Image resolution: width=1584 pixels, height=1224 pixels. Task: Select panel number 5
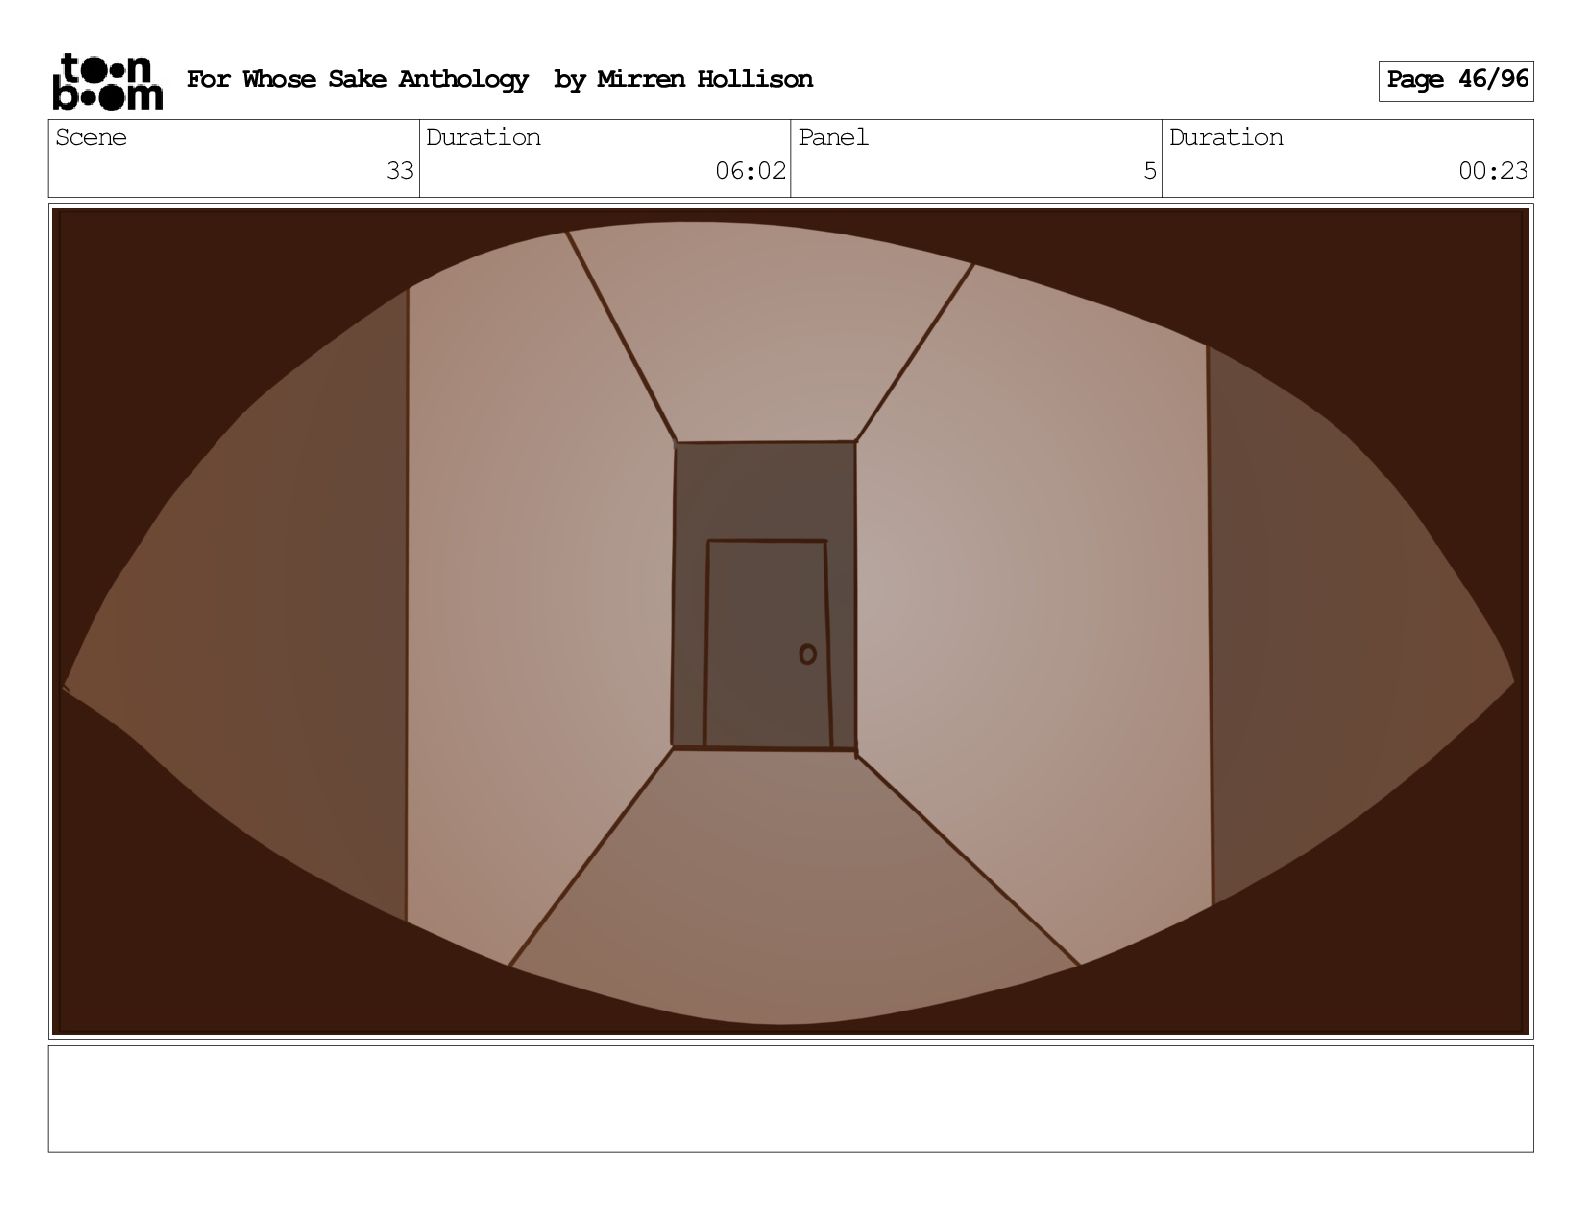[x=1150, y=171]
